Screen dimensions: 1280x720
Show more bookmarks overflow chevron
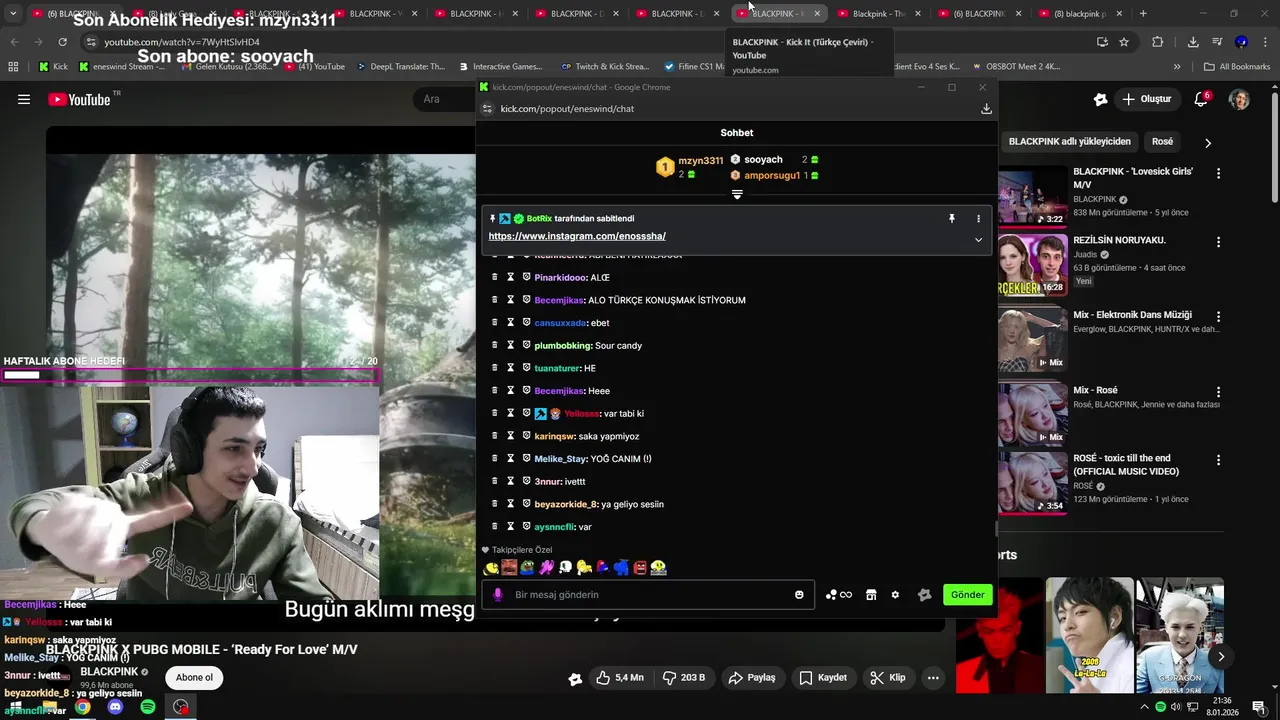(1176, 67)
